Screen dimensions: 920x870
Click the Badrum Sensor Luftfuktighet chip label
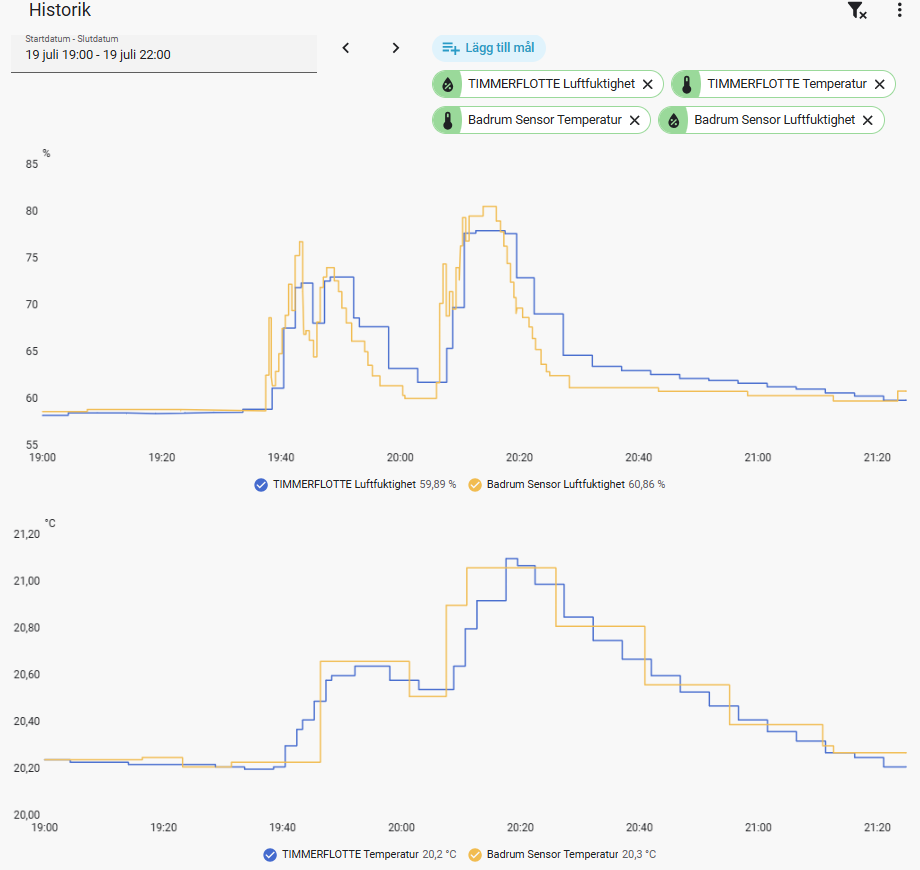pos(774,120)
